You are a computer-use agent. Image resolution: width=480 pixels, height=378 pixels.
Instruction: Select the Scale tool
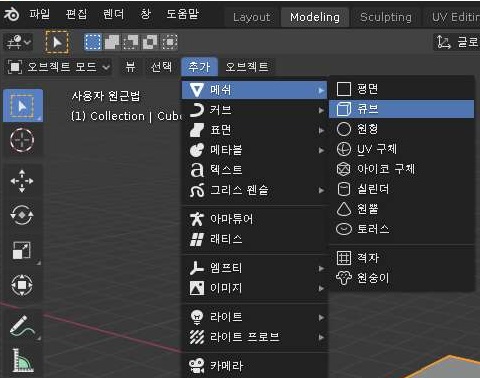[22, 250]
